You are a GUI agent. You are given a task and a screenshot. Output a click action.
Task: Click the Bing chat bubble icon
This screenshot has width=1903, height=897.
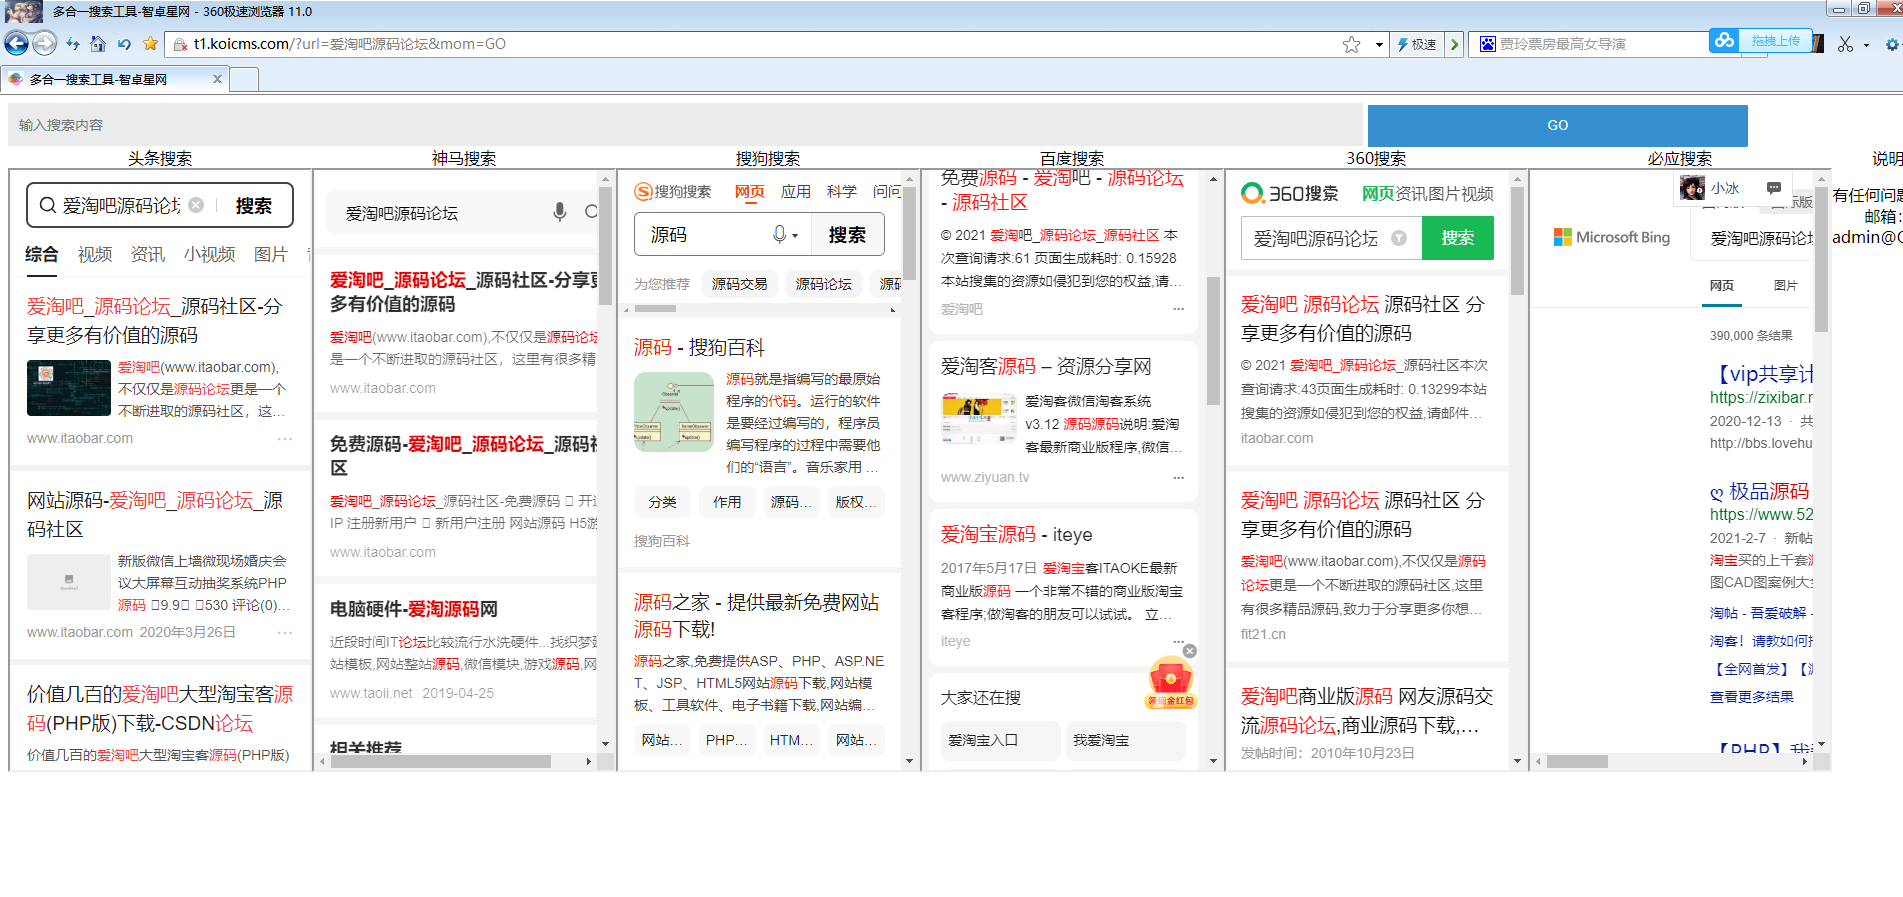point(1773,187)
